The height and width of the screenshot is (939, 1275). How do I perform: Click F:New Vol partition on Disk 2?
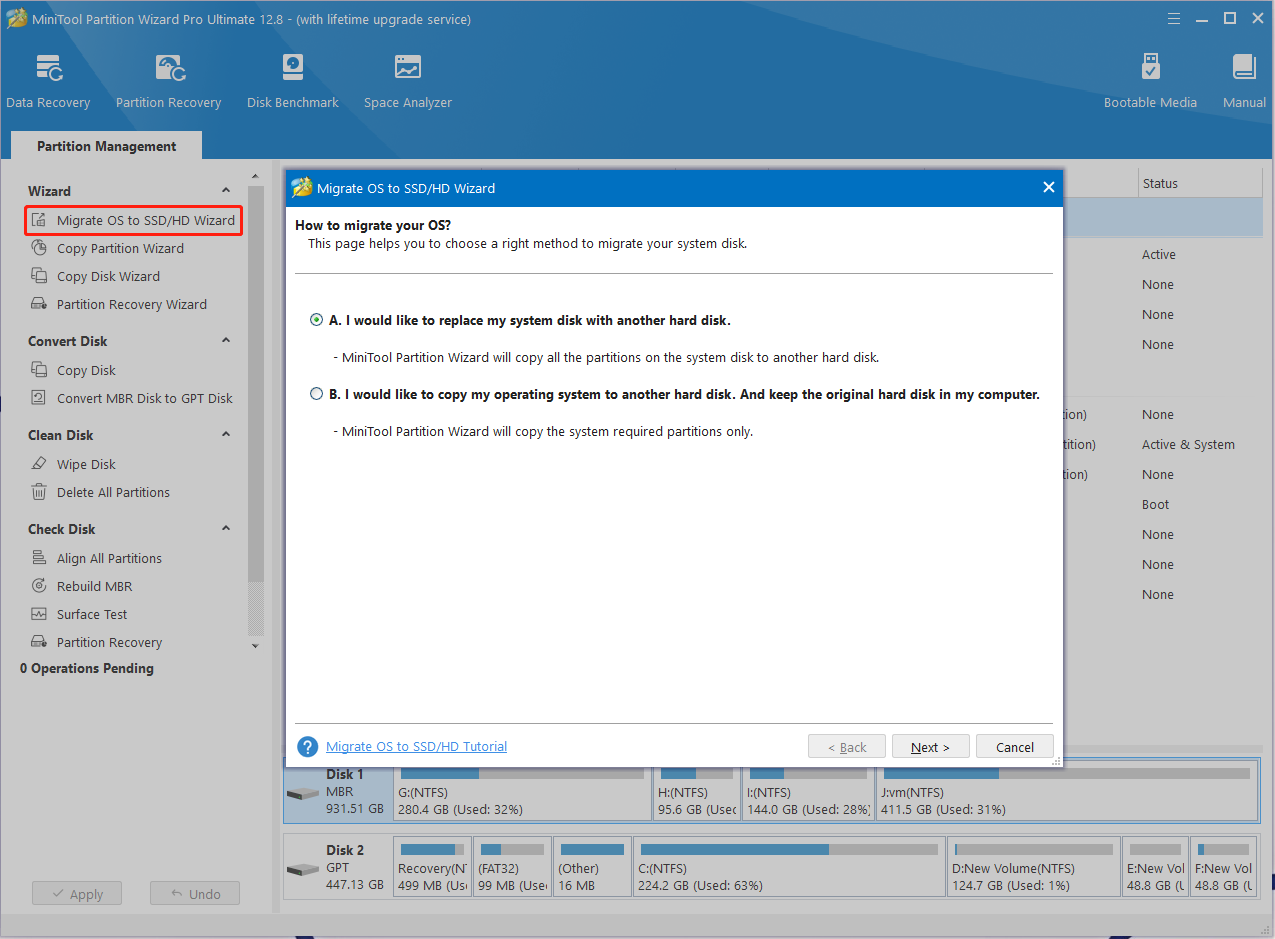1224,866
